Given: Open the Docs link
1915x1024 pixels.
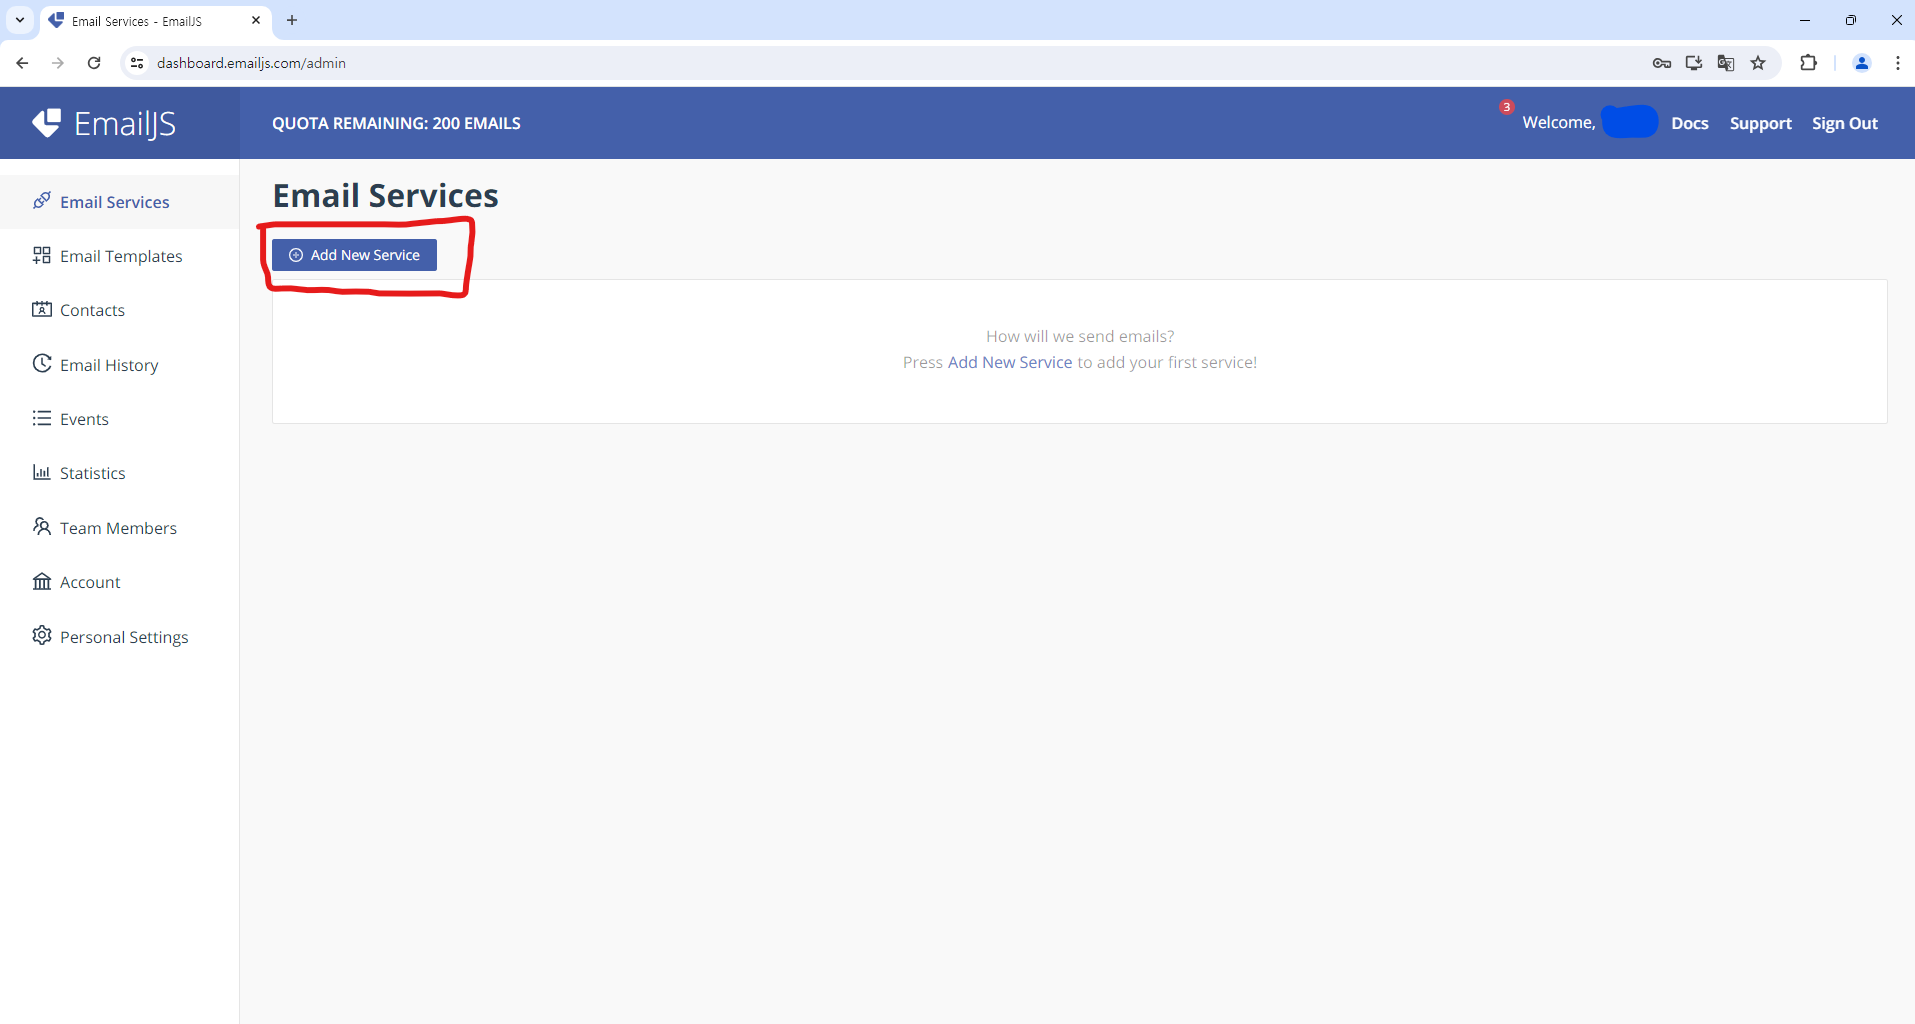Looking at the screenshot, I should click(1690, 123).
